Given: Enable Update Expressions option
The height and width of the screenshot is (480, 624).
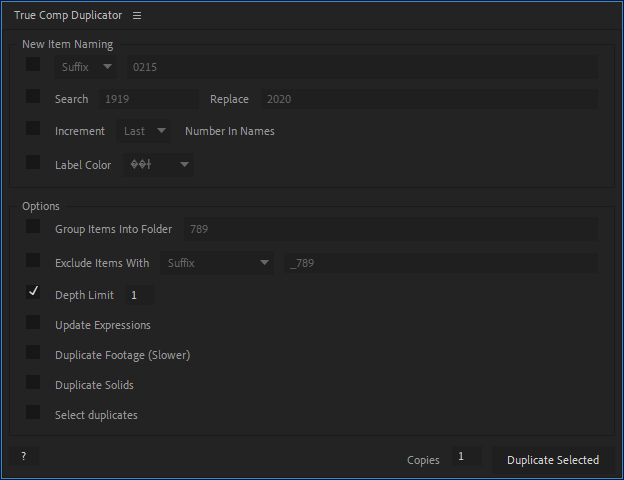Looking at the screenshot, I should click(33, 322).
